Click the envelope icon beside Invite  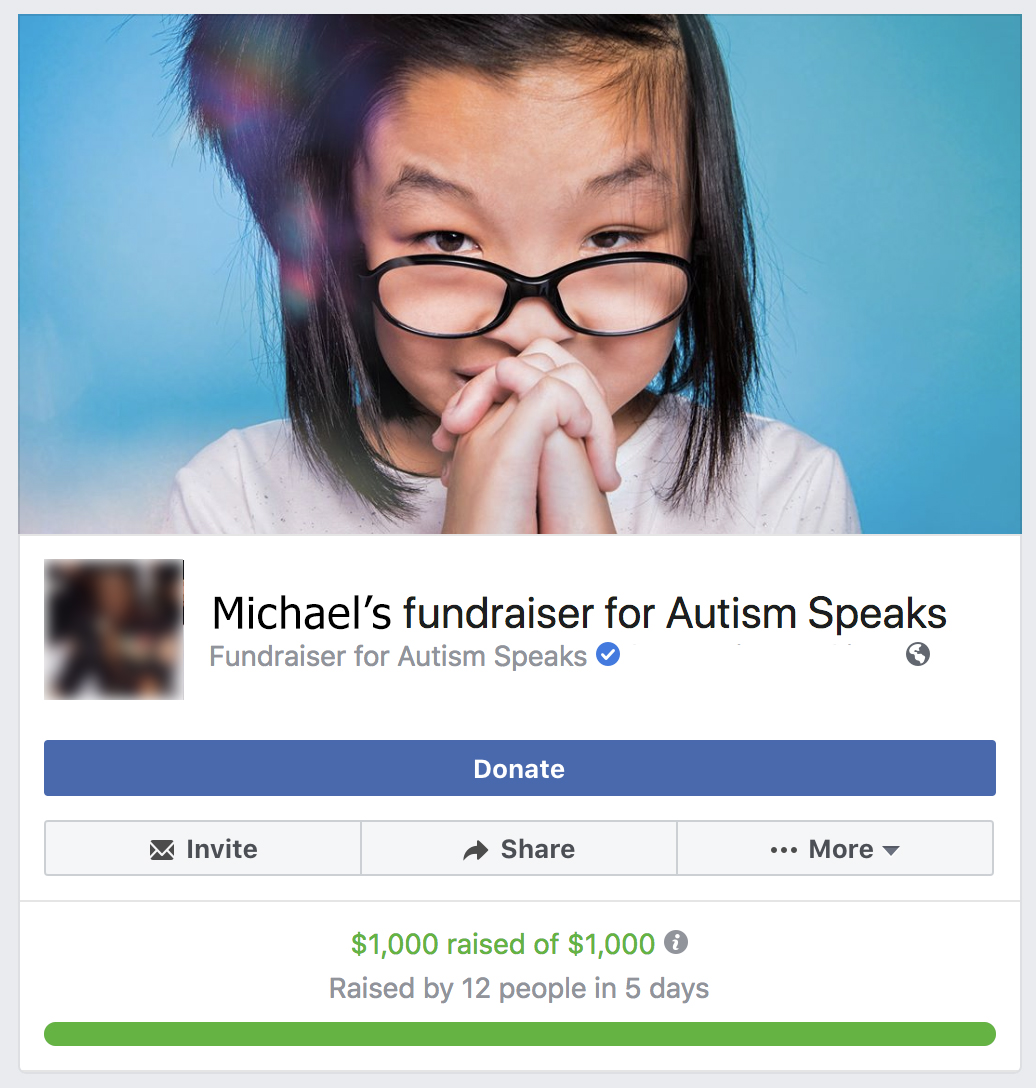162,849
